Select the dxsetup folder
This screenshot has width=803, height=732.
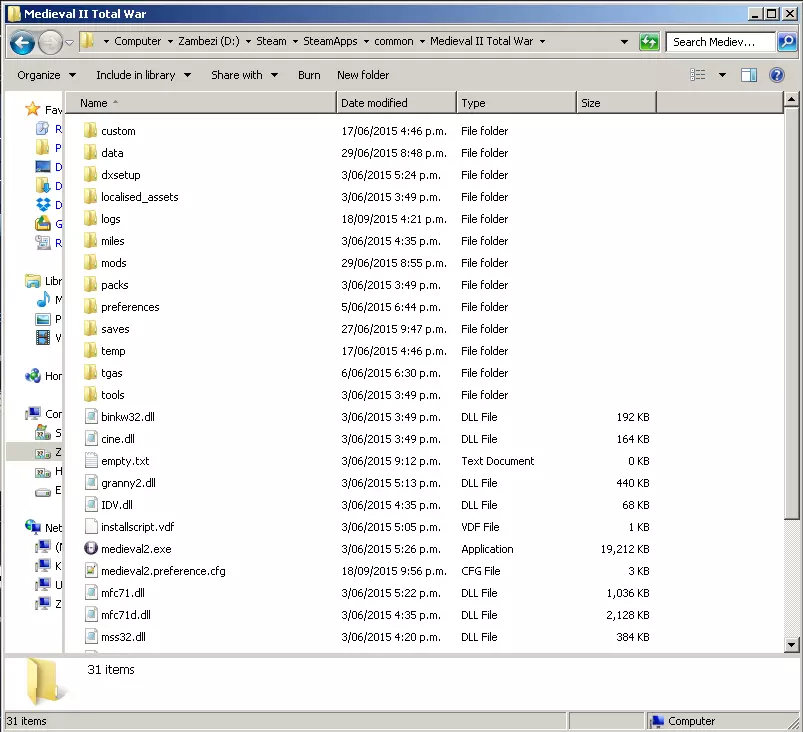point(120,175)
